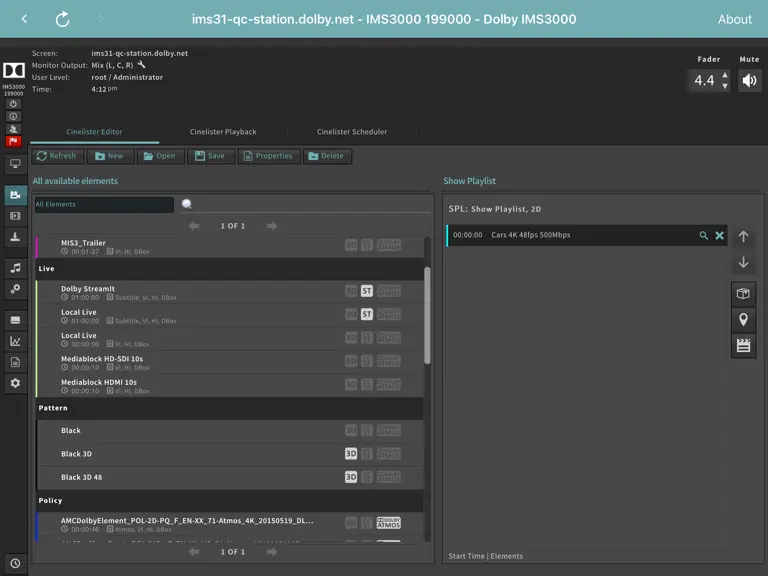The width and height of the screenshot is (768, 576).
Task: Open the chart statistics sidebar icon
Action: (x=15, y=341)
